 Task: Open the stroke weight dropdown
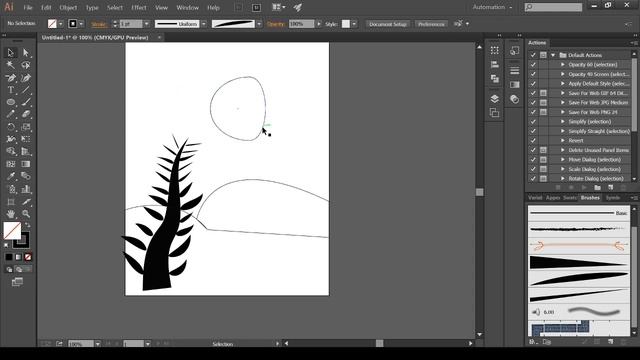point(147,24)
